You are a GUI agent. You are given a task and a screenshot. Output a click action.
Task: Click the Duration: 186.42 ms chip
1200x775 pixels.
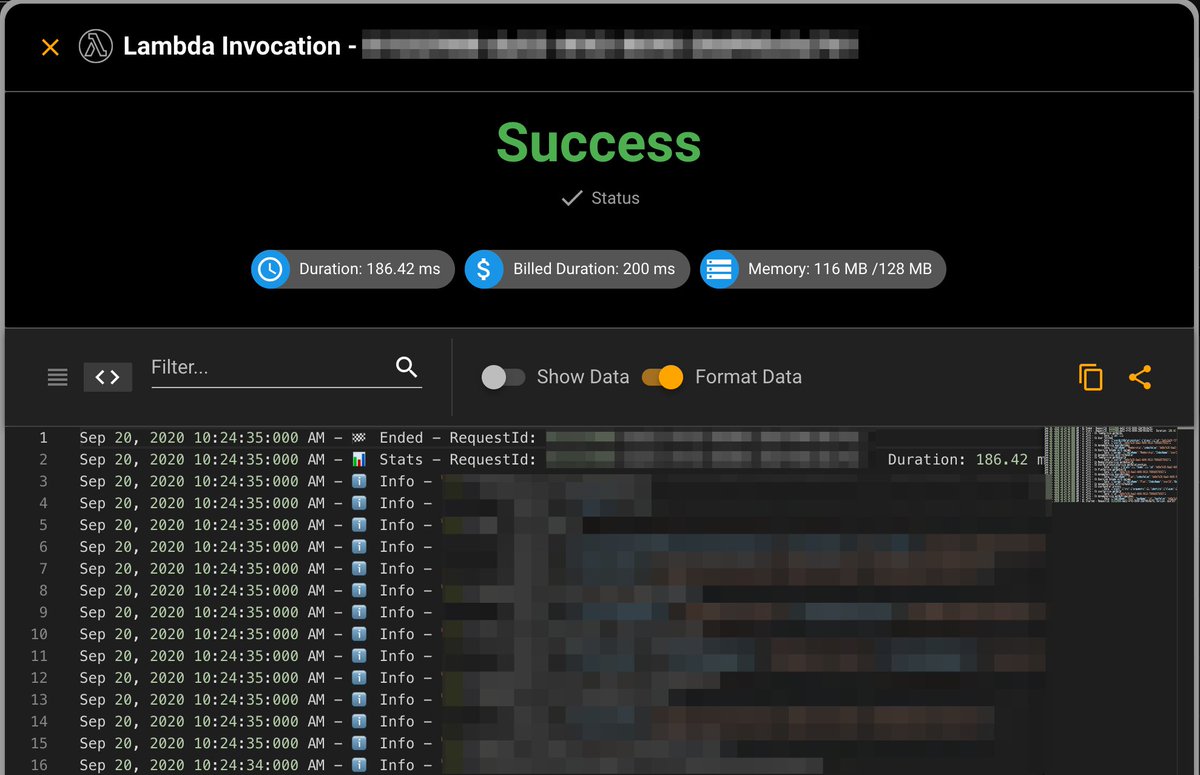pos(353,269)
